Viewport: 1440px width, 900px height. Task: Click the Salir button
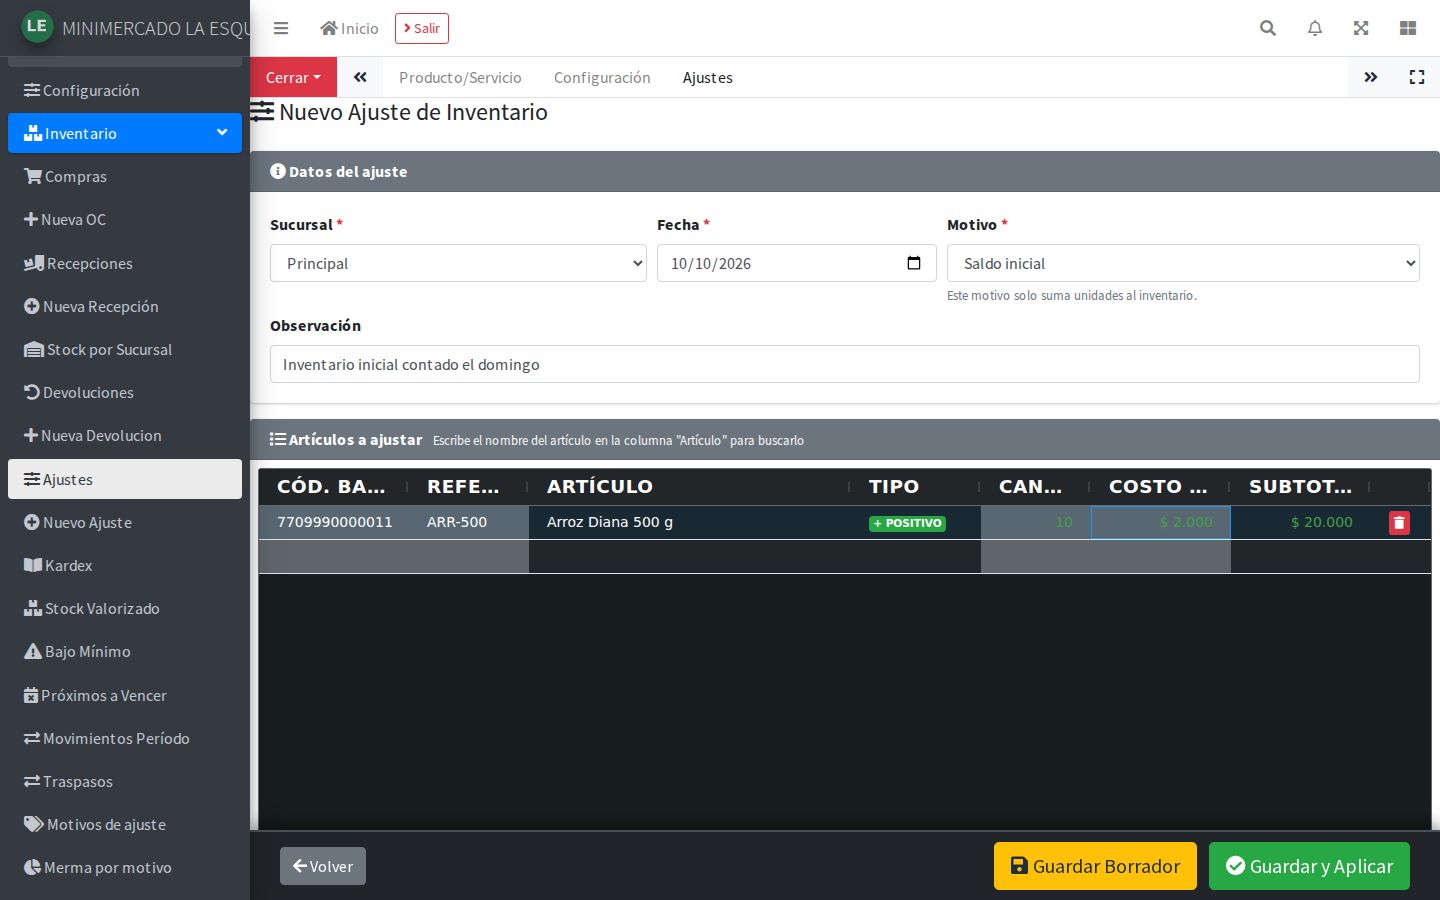point(422,28)
